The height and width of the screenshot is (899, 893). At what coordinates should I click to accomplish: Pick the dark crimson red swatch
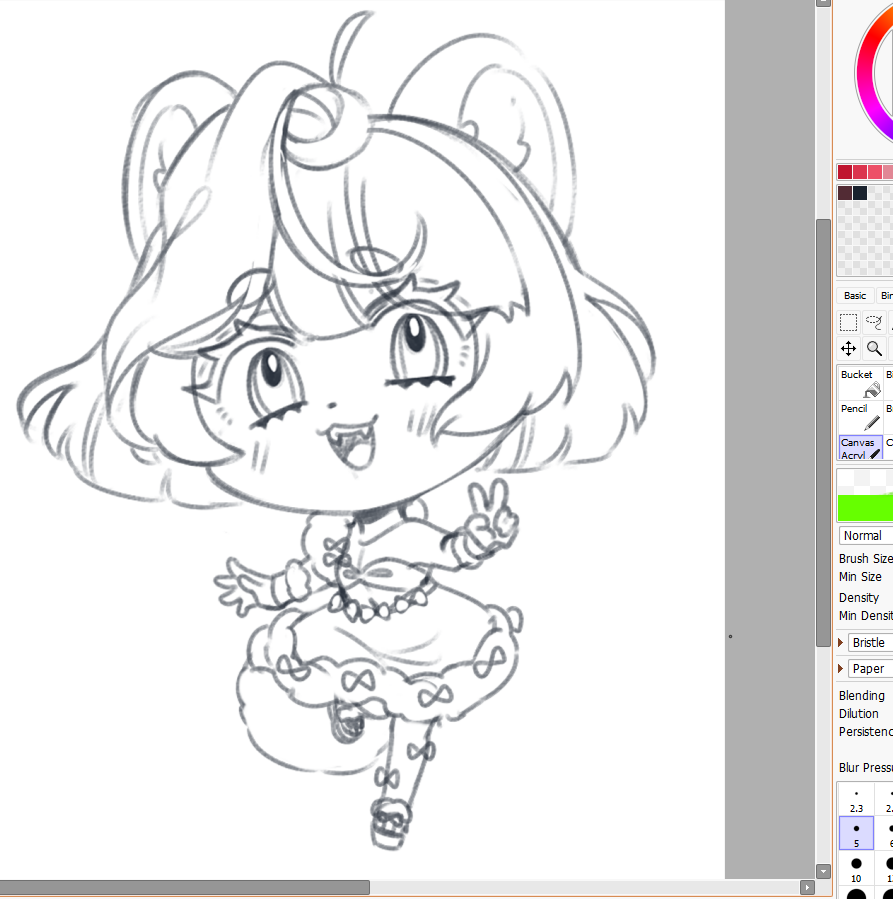click(845, 172)
